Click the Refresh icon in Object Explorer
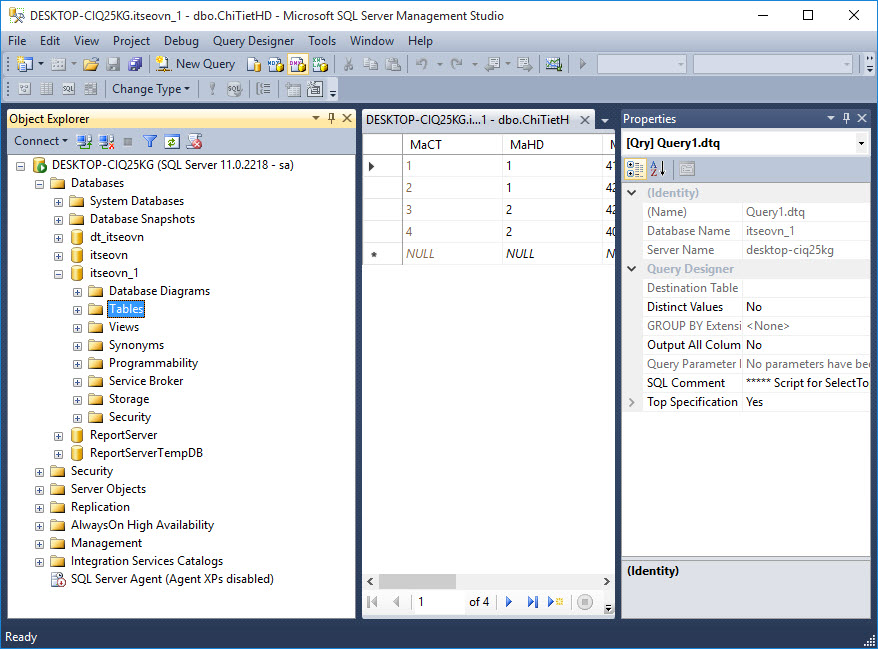The width and height of the screenshot is (878, 649). 172,142
